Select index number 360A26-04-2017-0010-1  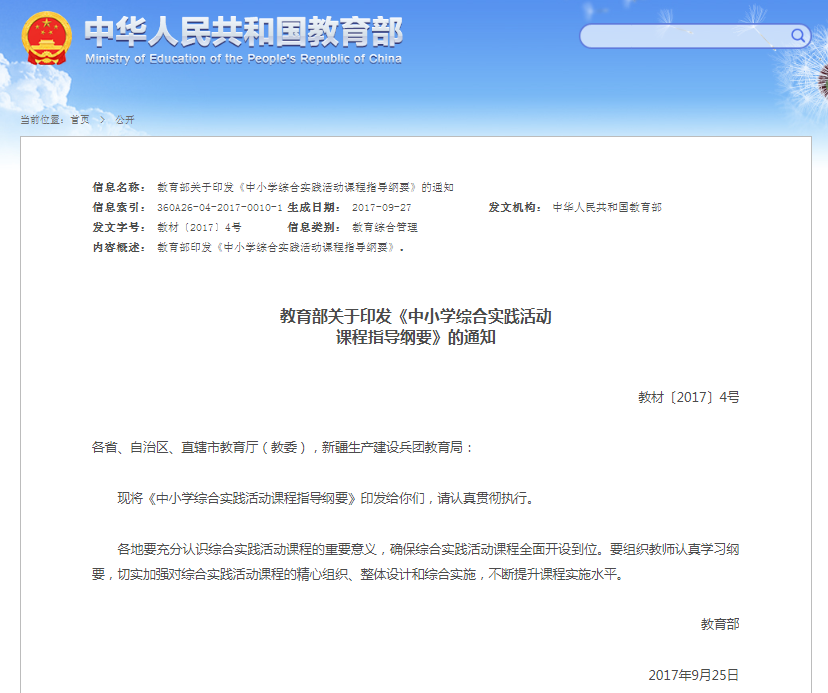[220, 207]
